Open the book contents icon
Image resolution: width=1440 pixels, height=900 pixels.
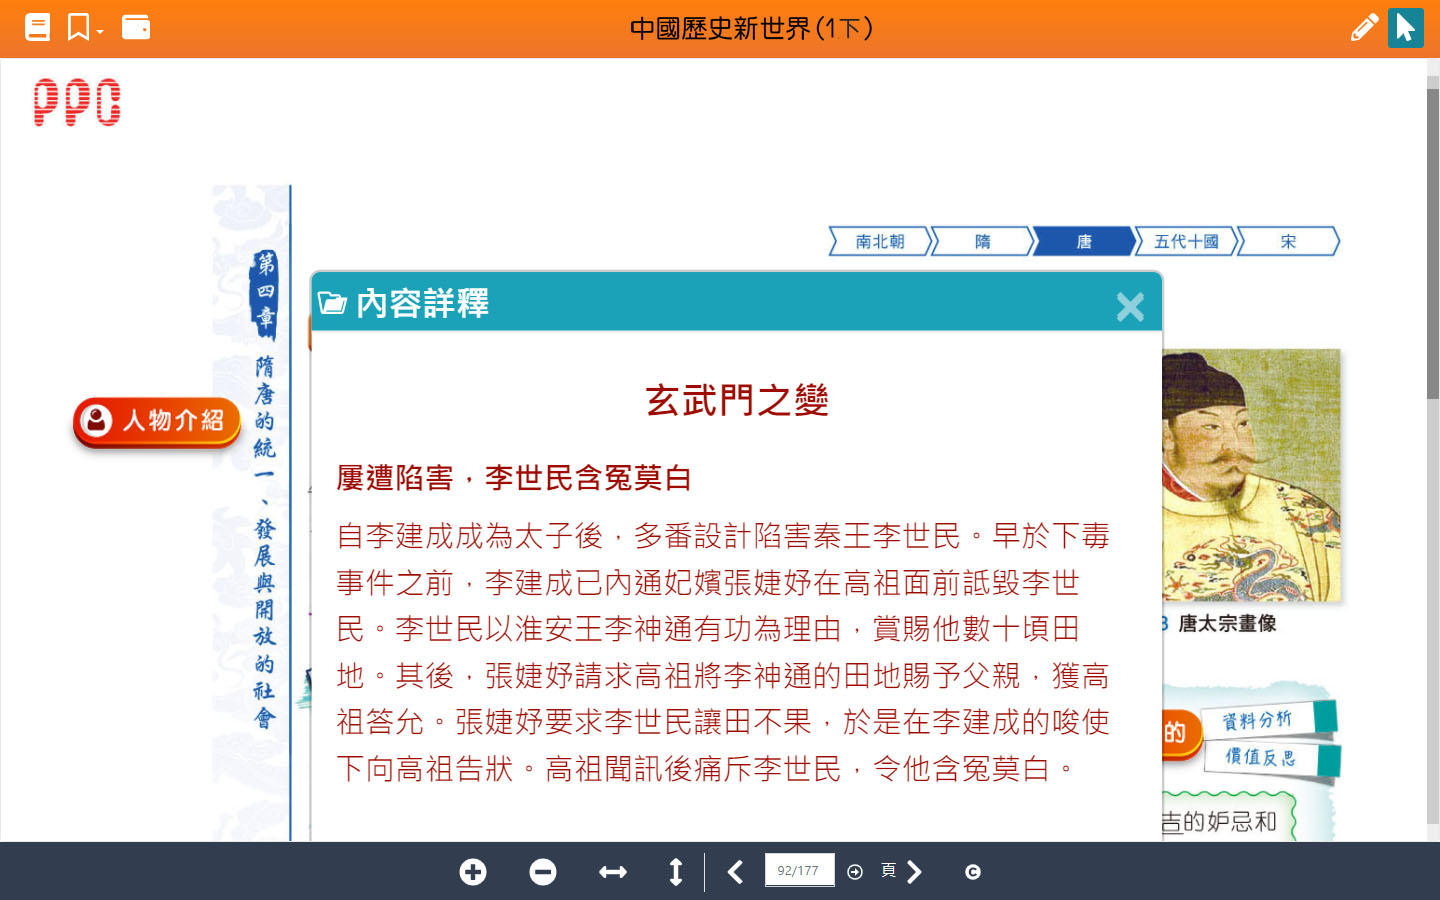[x=37, y=27]
